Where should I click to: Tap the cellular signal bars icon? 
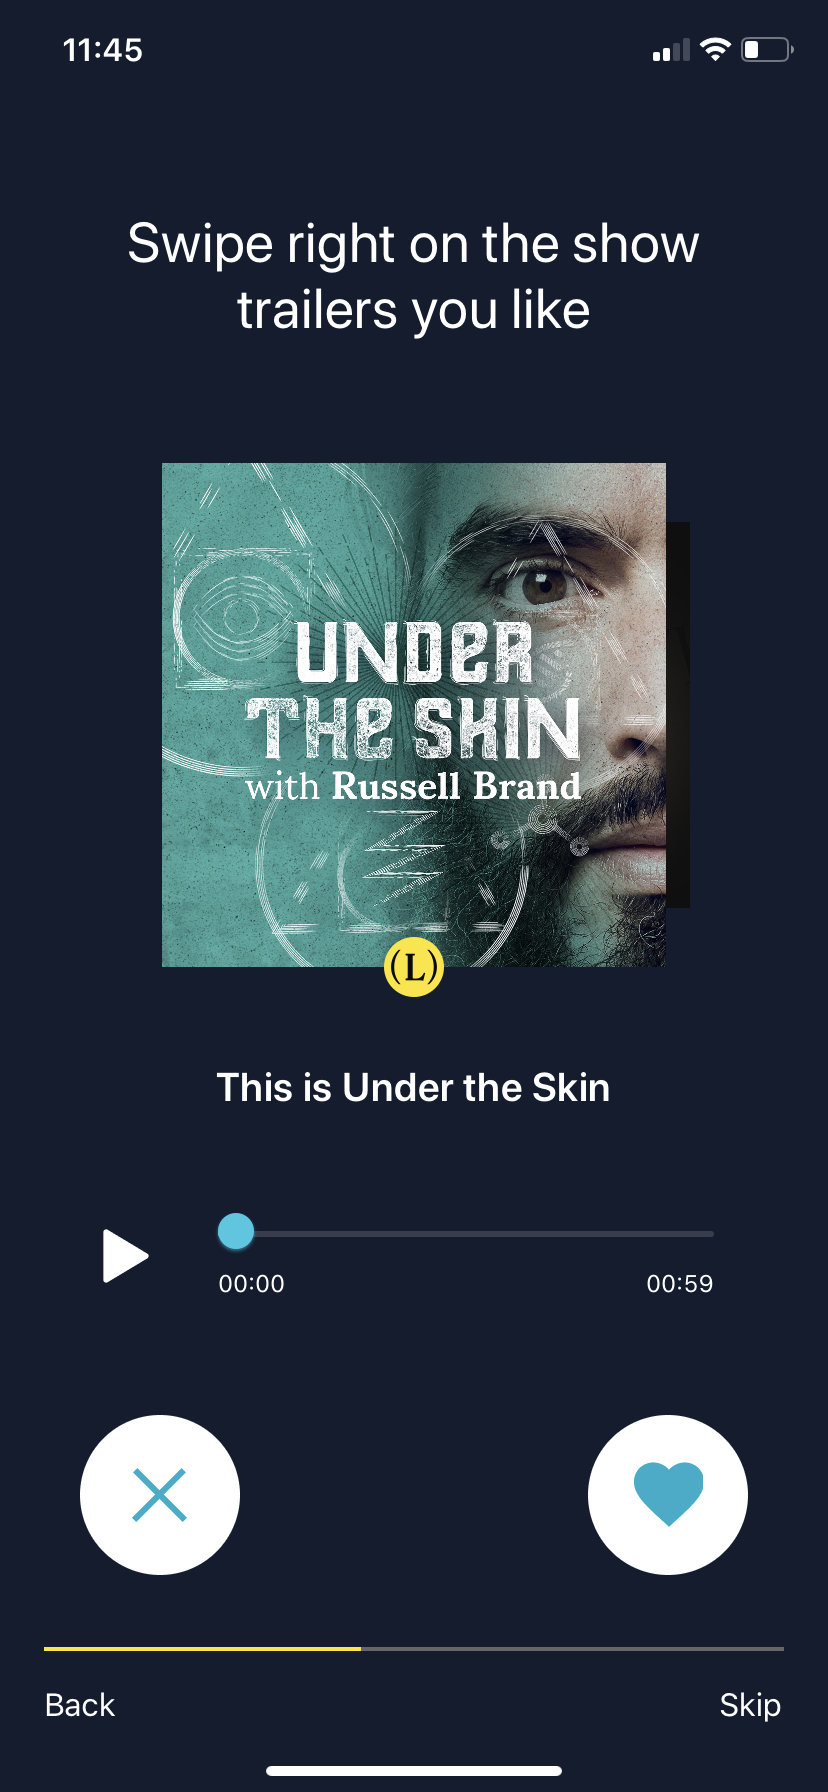point(671,50)
